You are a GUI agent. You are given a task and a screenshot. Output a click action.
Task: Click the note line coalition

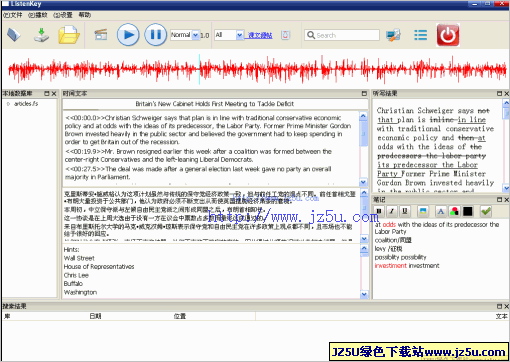point(393,240)
